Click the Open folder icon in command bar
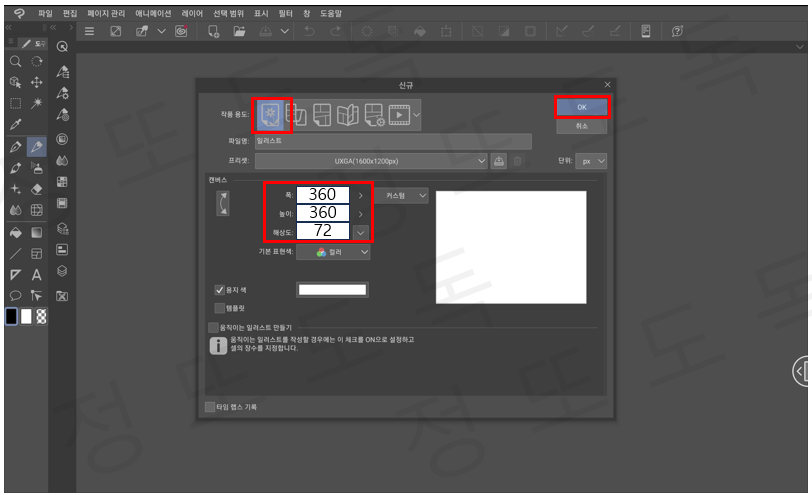Screen dimensions: 812x495 (239, 31)
